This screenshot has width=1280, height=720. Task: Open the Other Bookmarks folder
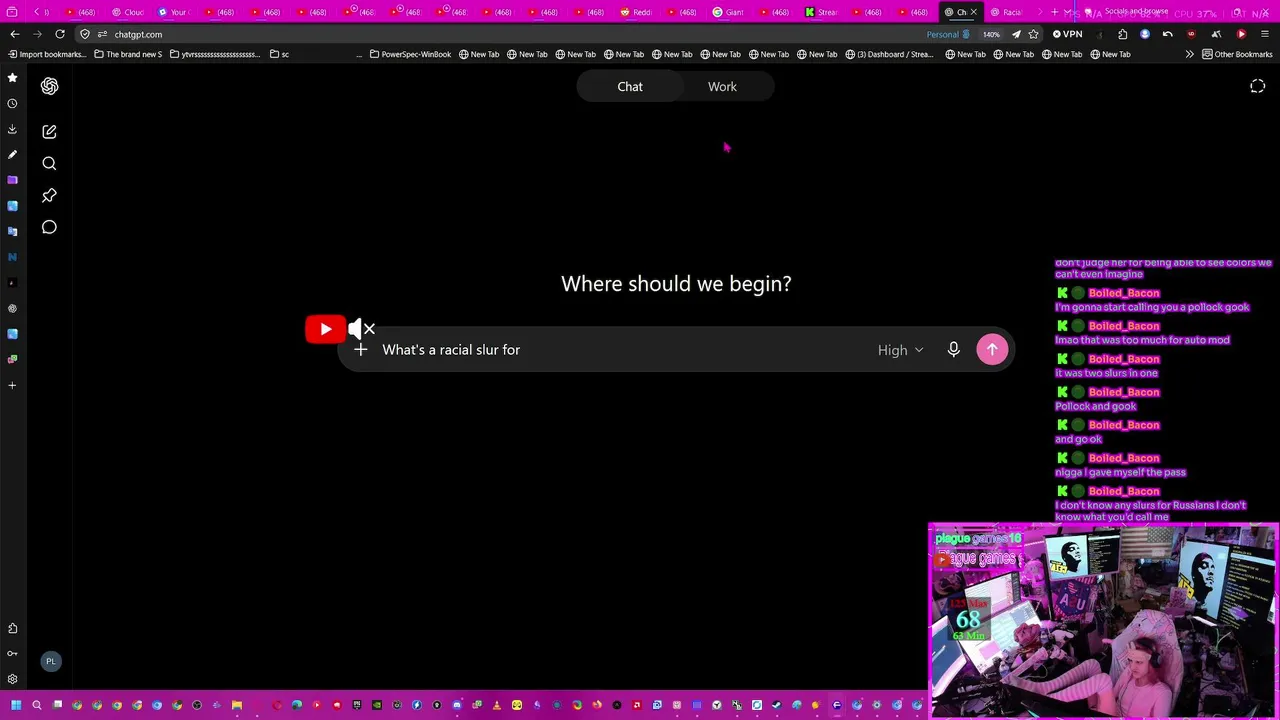[1237, 54]
